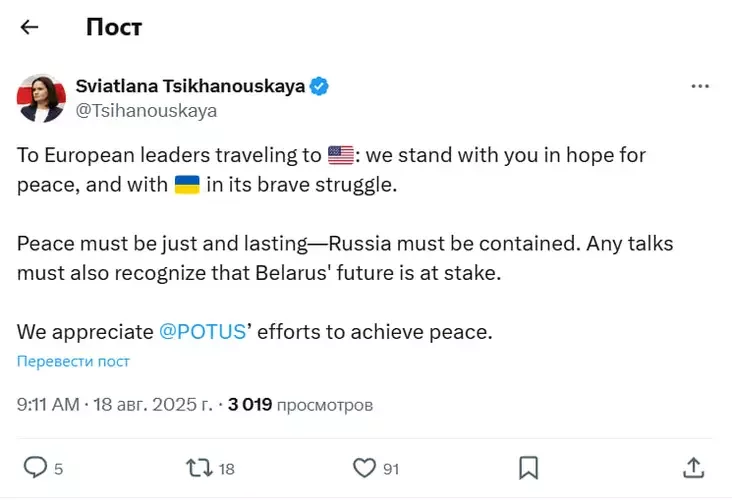Click the US flag emoji

point(341,156)
